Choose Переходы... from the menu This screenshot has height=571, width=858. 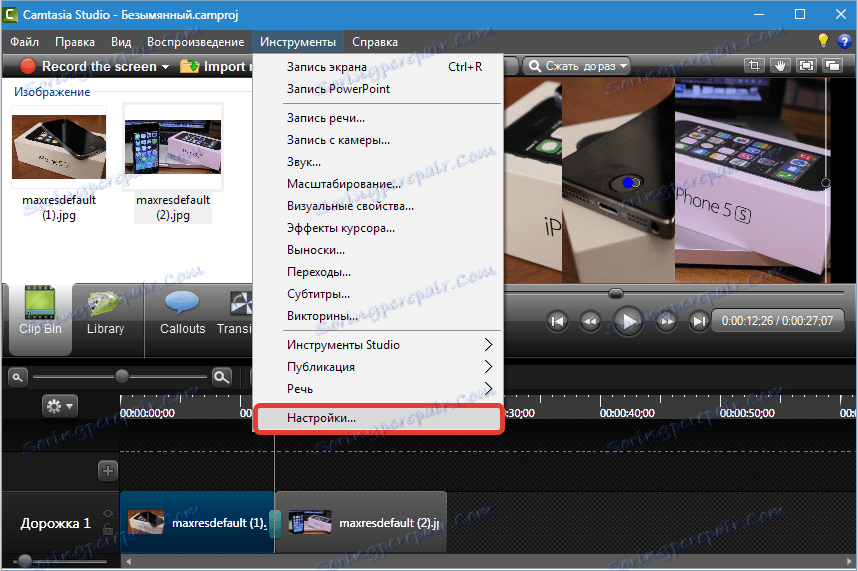(378, 272)
